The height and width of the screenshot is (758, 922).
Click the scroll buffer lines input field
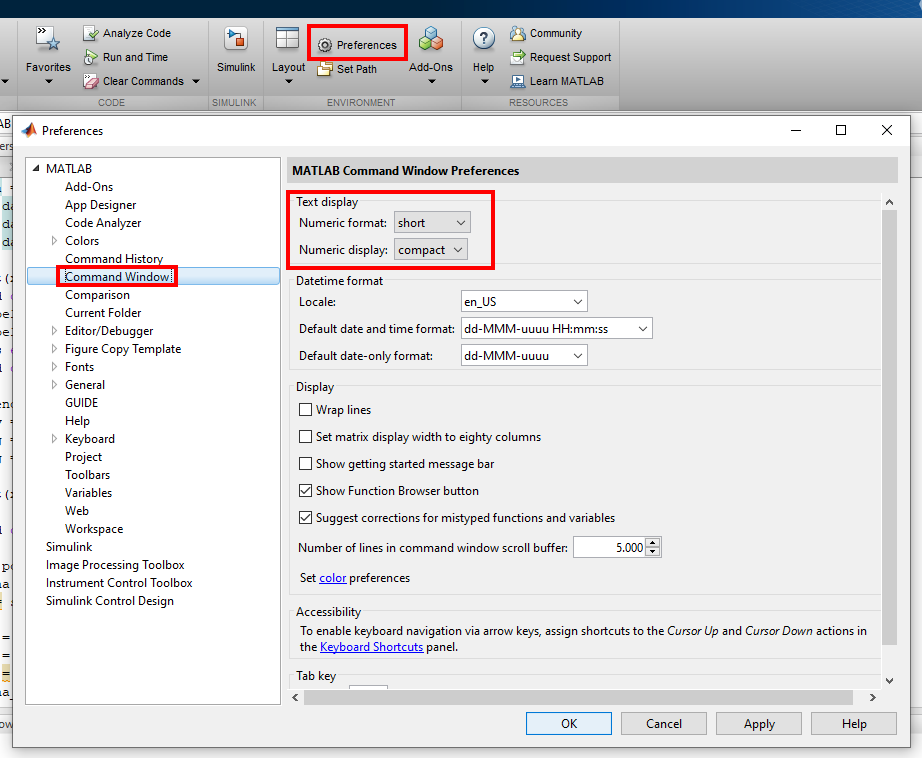click(609, 547)
